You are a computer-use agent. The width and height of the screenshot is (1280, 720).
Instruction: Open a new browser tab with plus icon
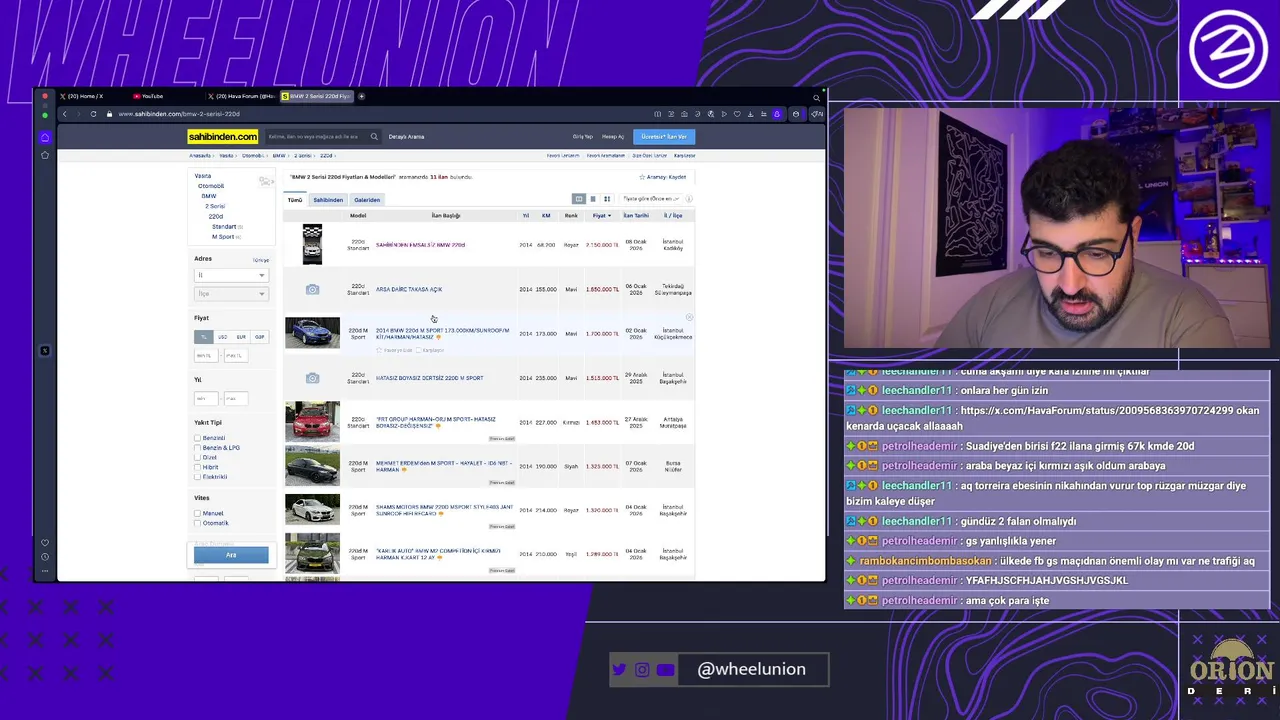(x=361, y=96)
